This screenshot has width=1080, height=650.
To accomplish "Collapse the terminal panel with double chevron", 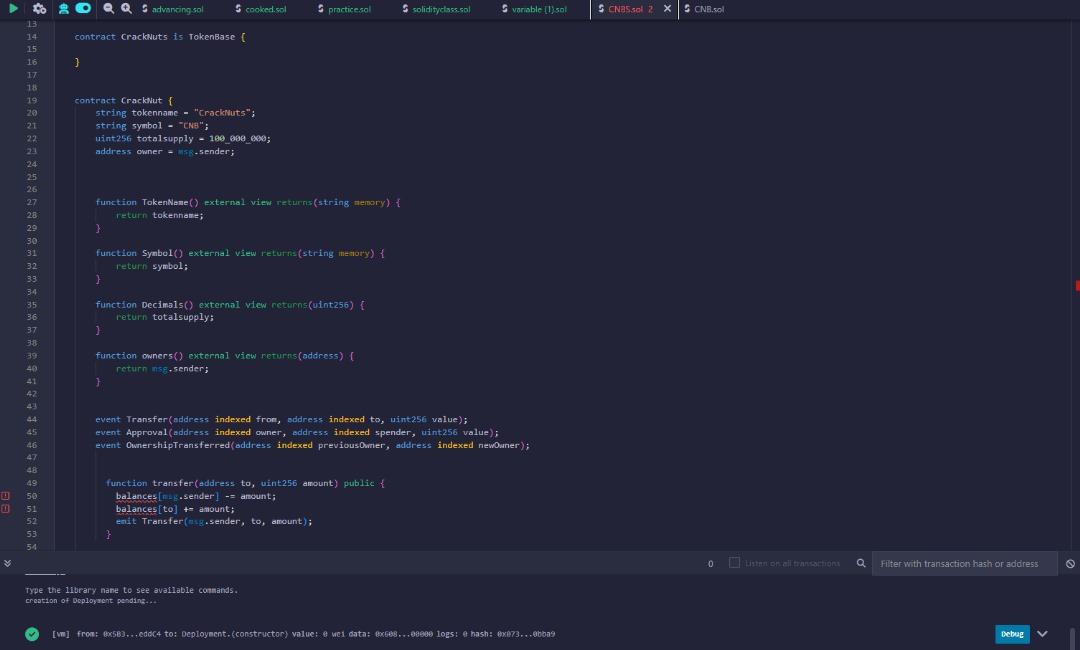I will [8, 563].
